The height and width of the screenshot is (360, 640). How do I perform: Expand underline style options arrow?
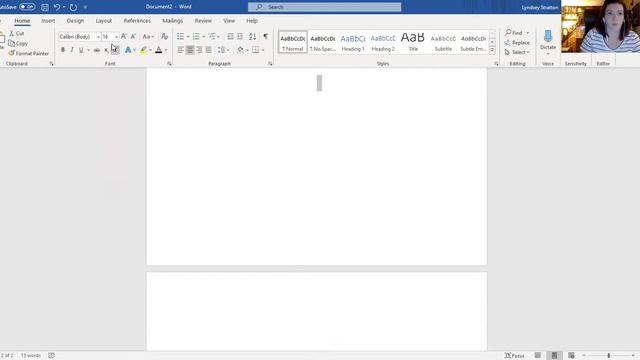88,50
